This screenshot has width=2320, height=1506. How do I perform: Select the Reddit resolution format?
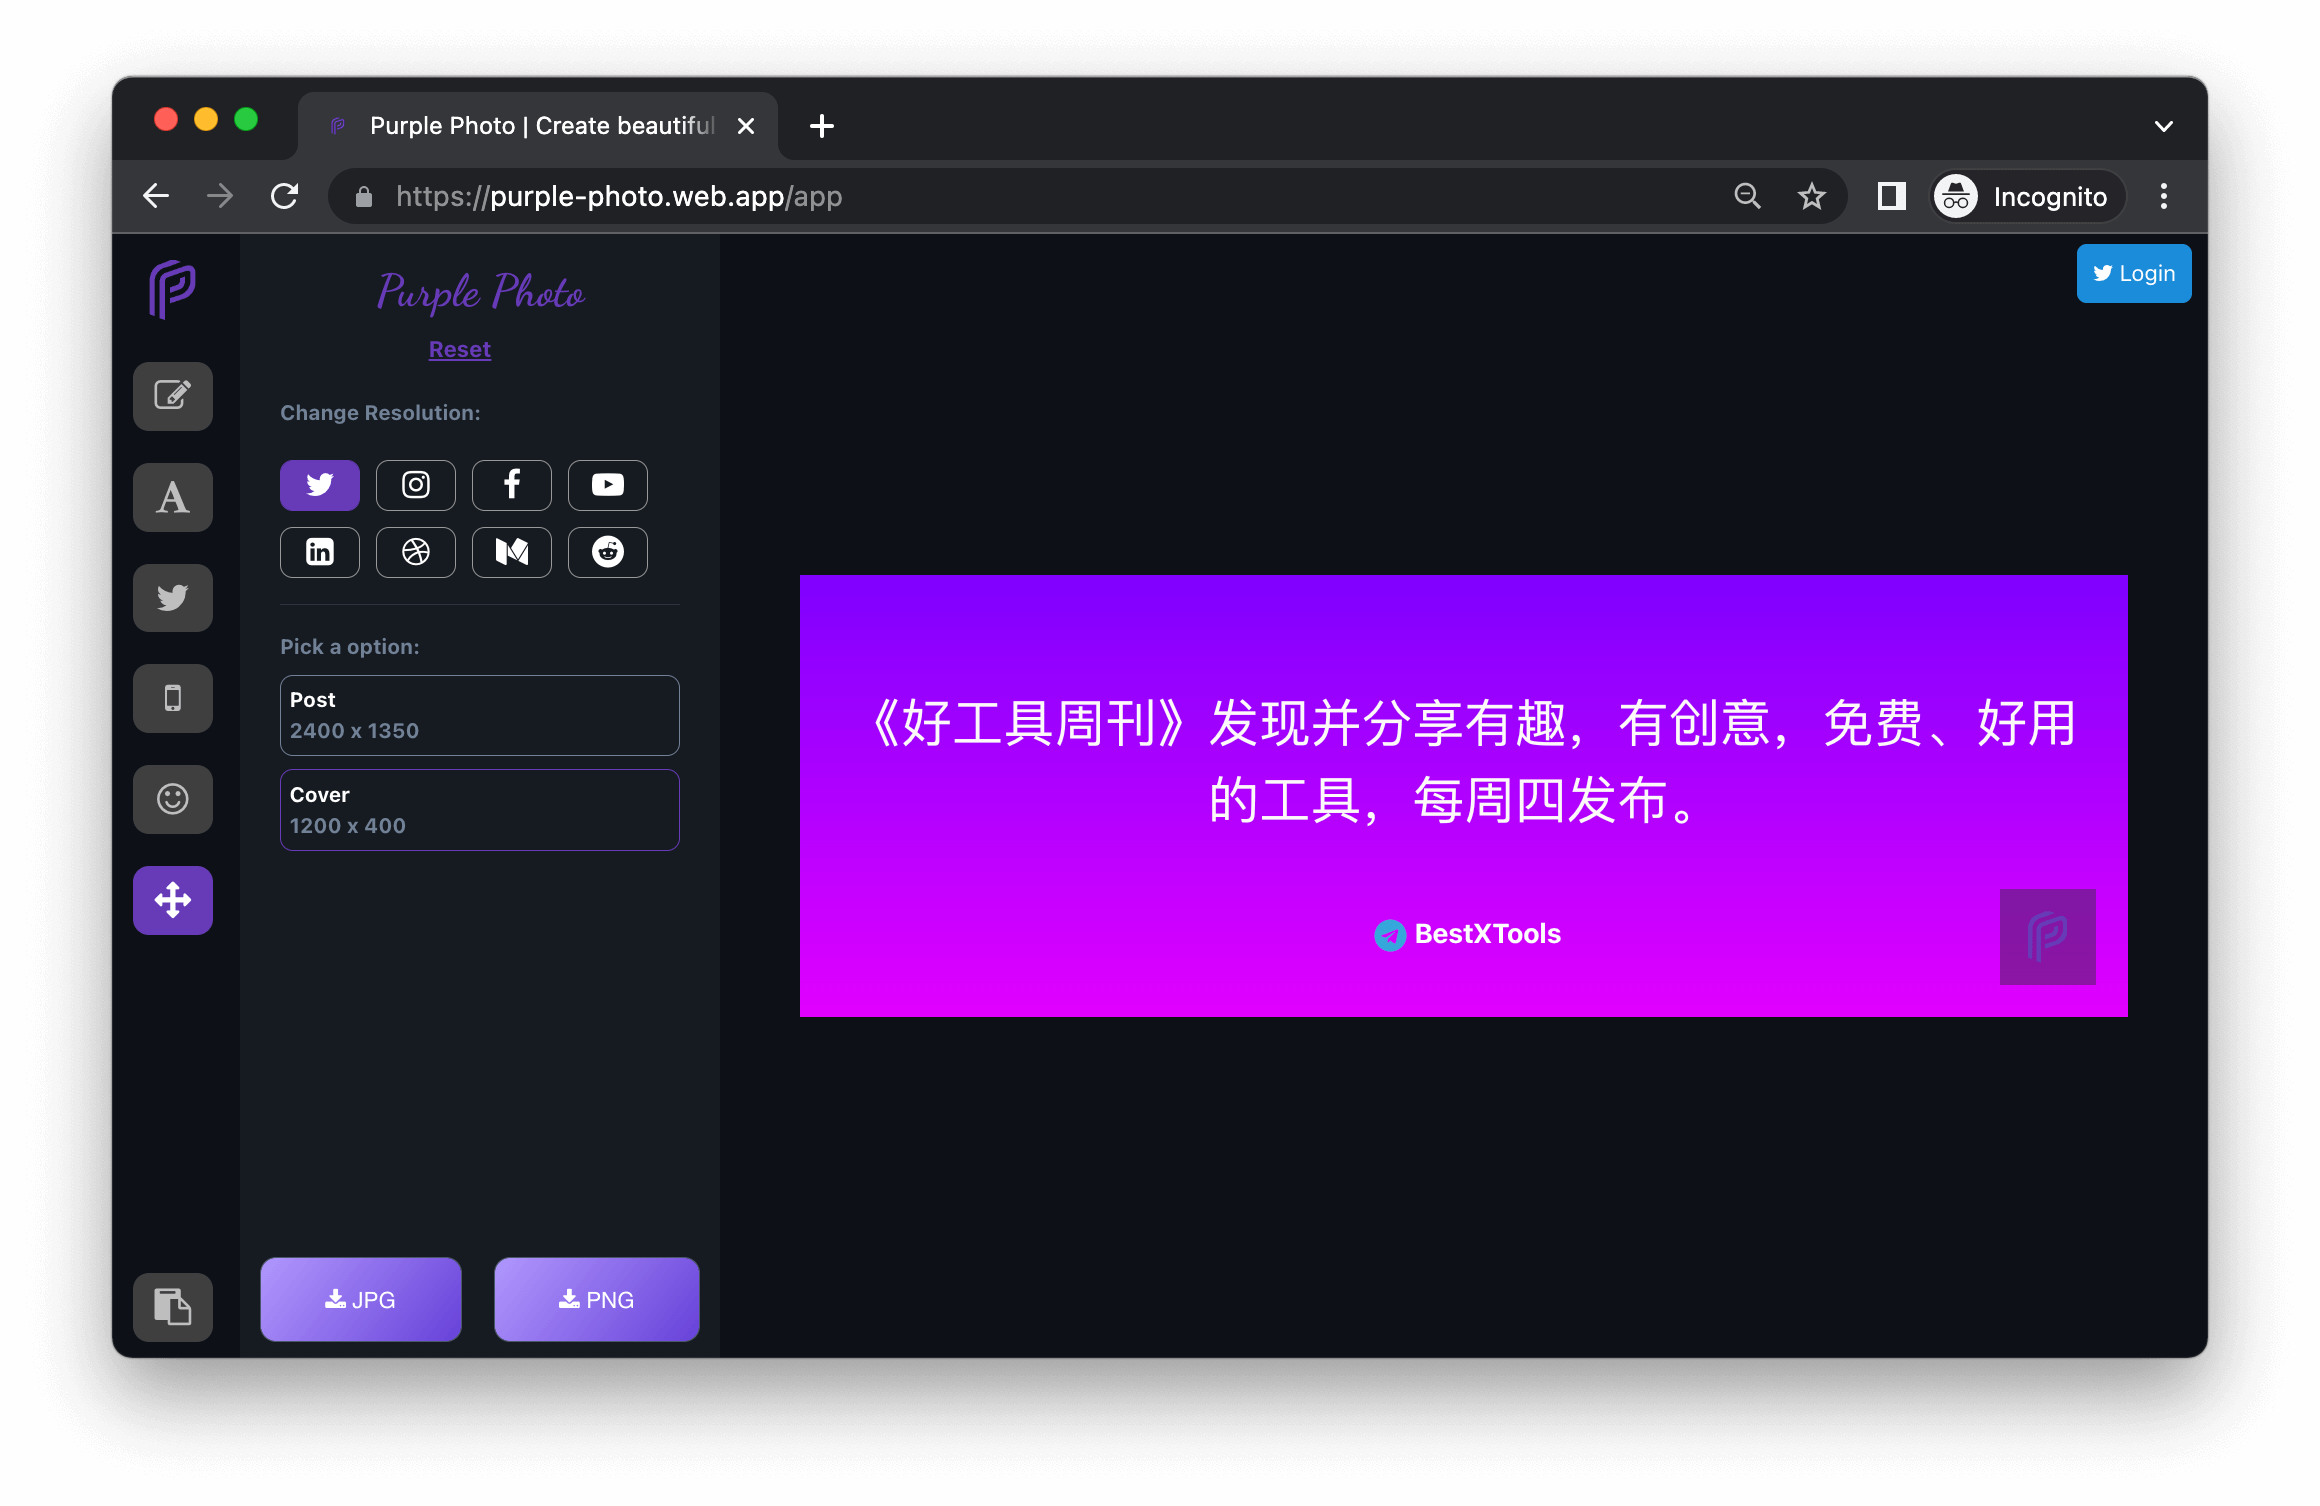[x=607, y=549]
